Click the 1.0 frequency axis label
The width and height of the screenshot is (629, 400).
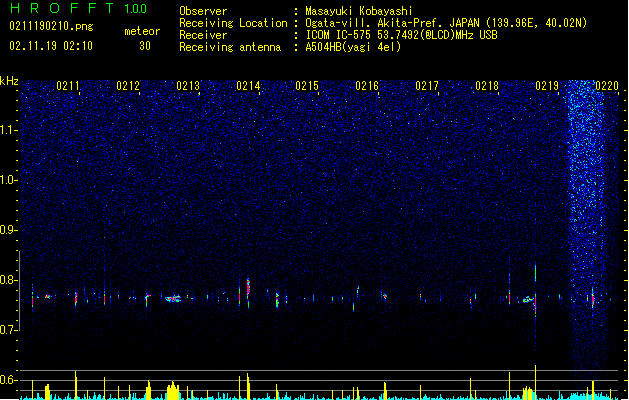click(9, 180)
